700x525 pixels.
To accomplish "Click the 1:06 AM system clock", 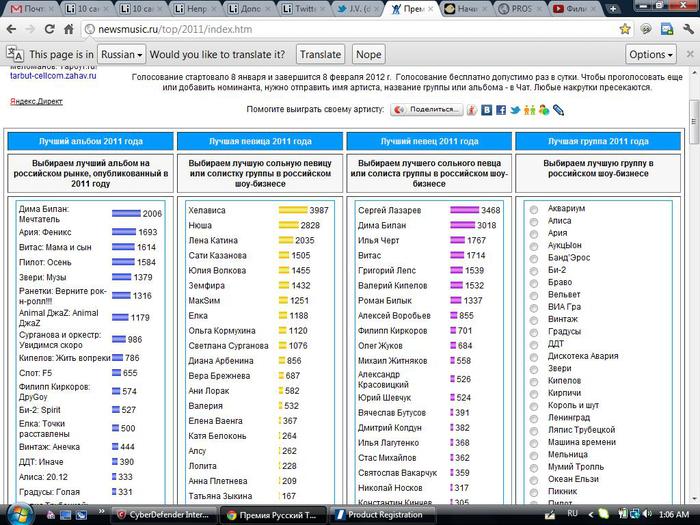I will click(674, 514).
